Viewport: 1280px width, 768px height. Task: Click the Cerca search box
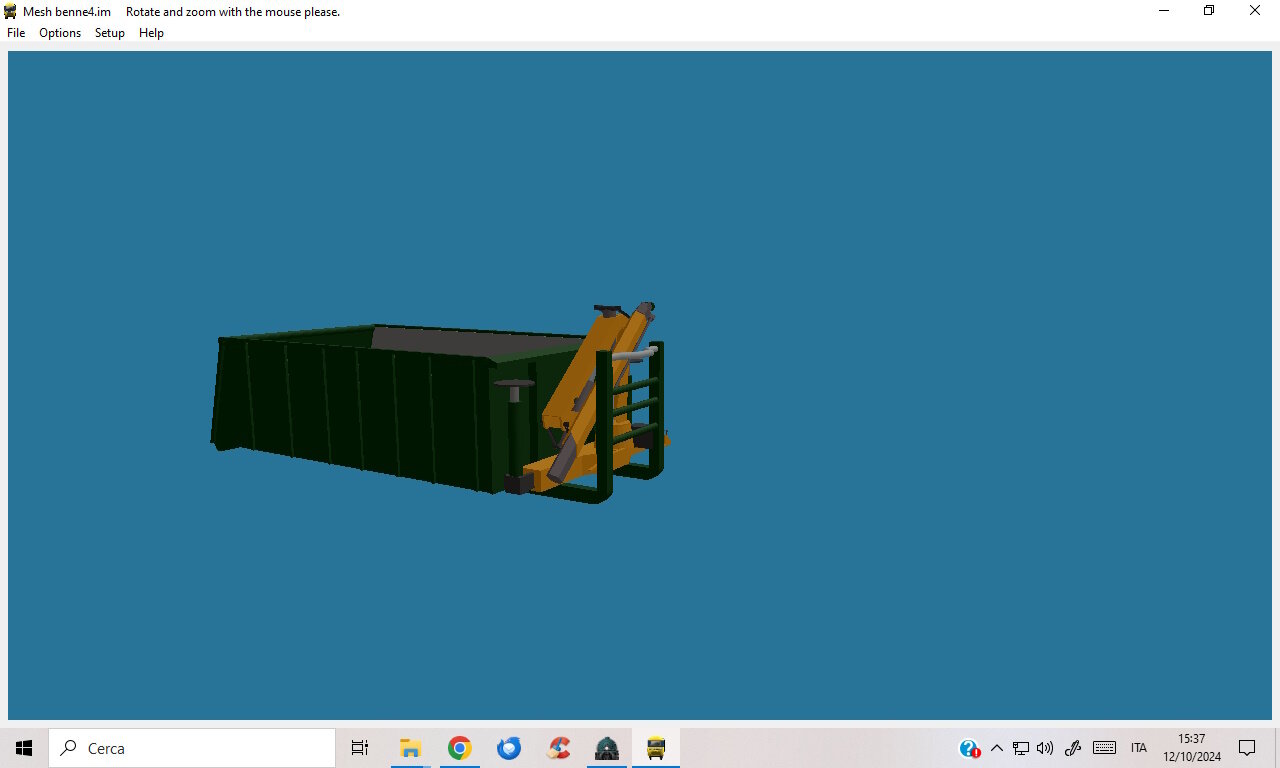click(192, 748)
